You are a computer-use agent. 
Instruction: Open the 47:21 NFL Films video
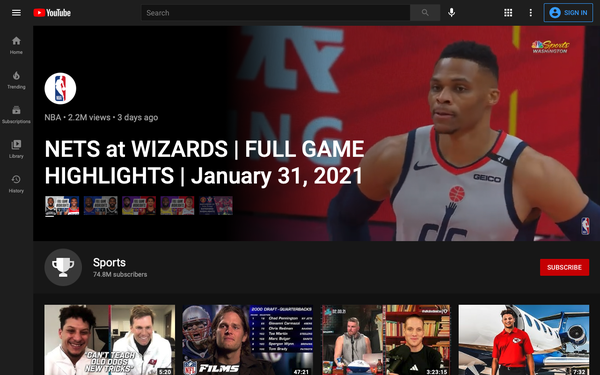tap(248, 340)
